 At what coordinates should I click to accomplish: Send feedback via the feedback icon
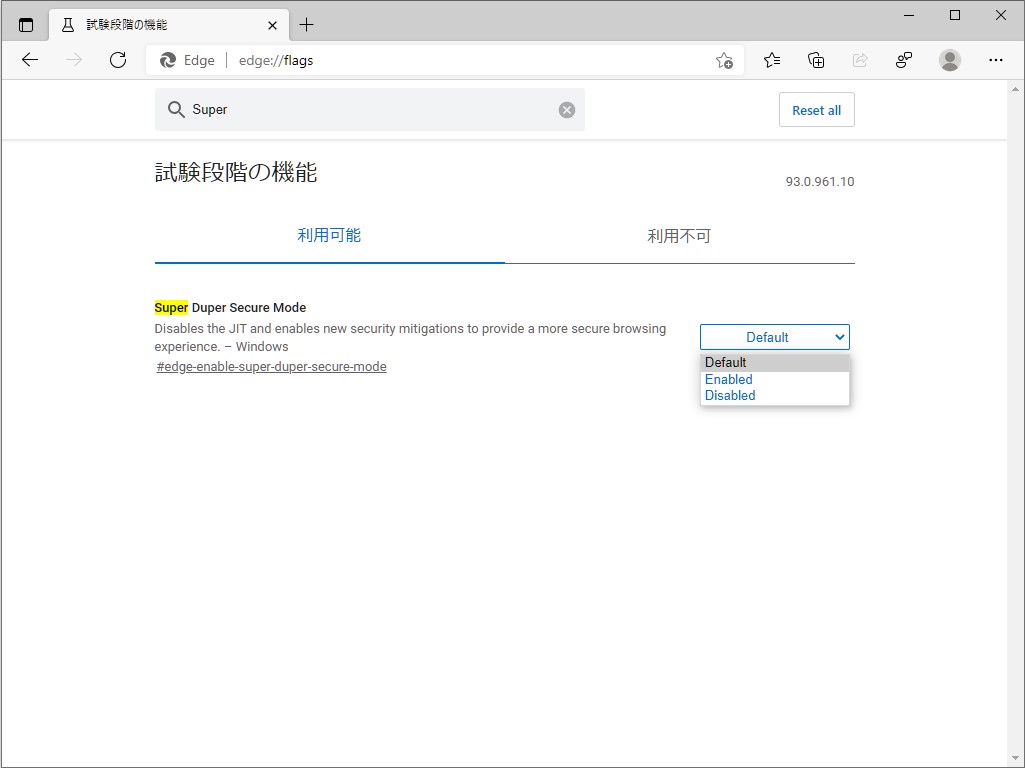pyautogui.click(x=903, y=60)
